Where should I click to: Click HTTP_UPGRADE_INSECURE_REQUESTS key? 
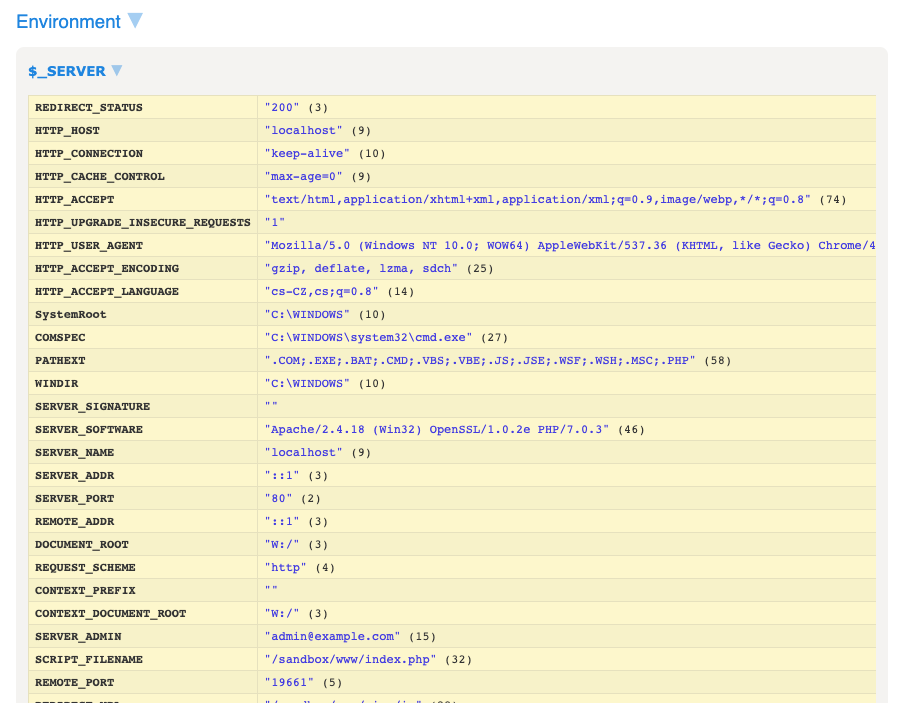pyautogui.click(x=143, y=222)
